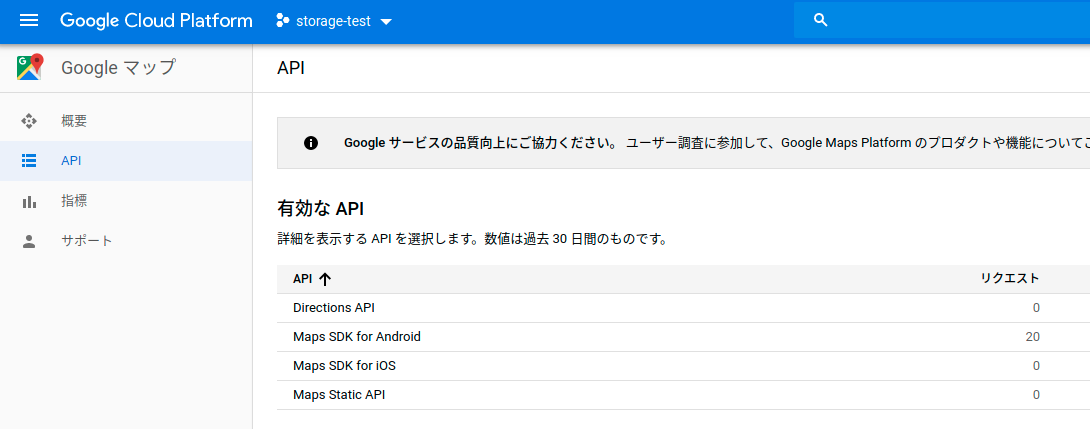
Task: Click the 指標 bar chart icon
Action: pyautogui.click(x=29, y=202)
